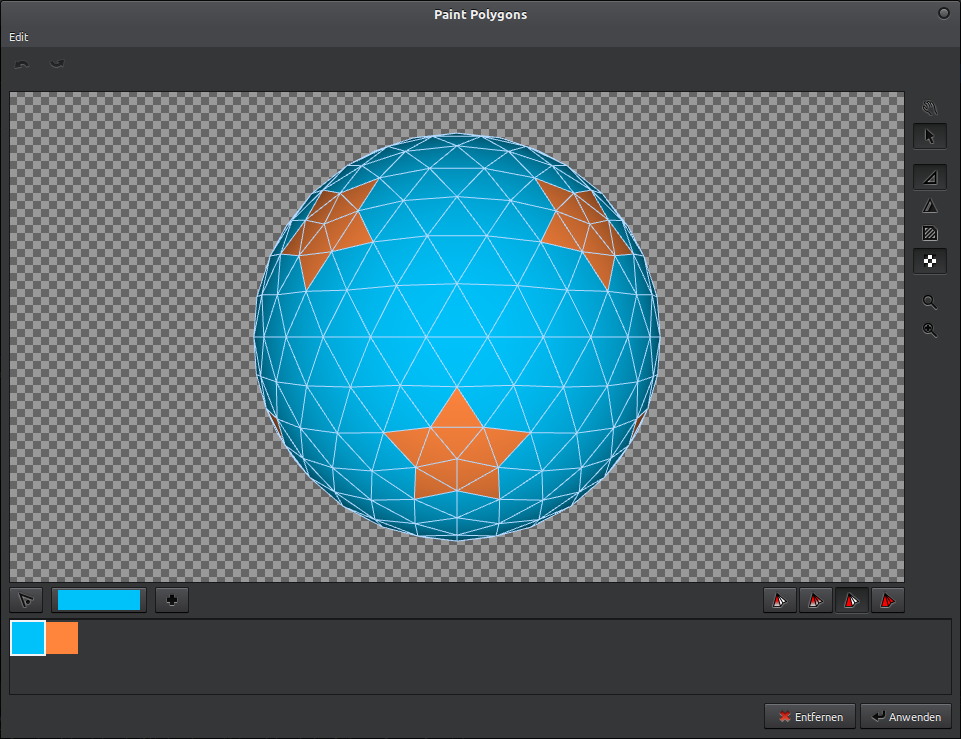The height and width of the screenshot is (739, 961).
Task: Select the hatched pattern tool
Action: coord(929,232)
